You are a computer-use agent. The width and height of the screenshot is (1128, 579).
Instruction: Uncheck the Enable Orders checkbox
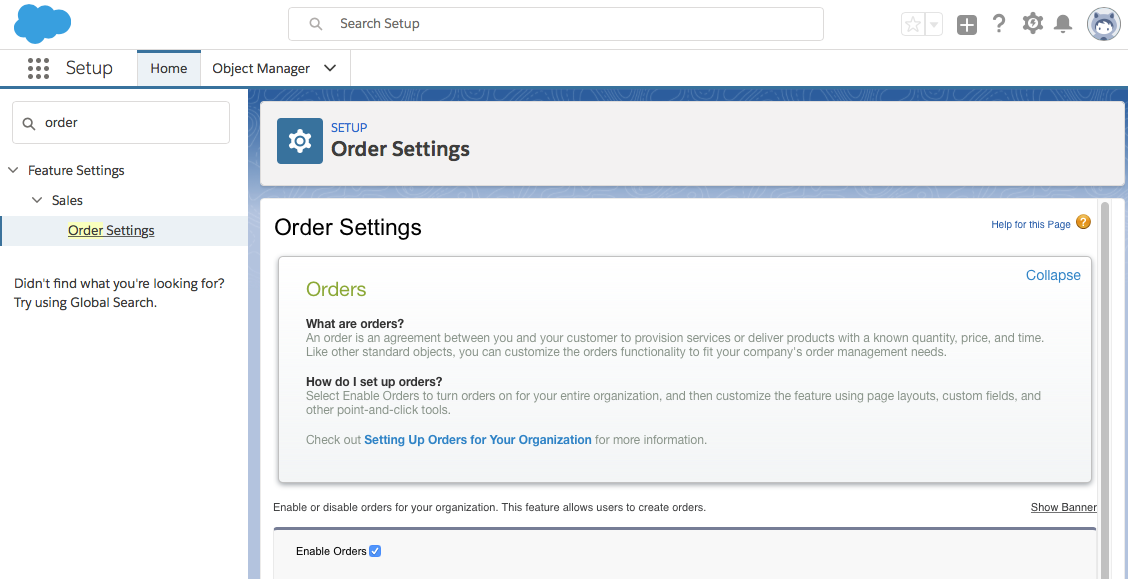375,551
